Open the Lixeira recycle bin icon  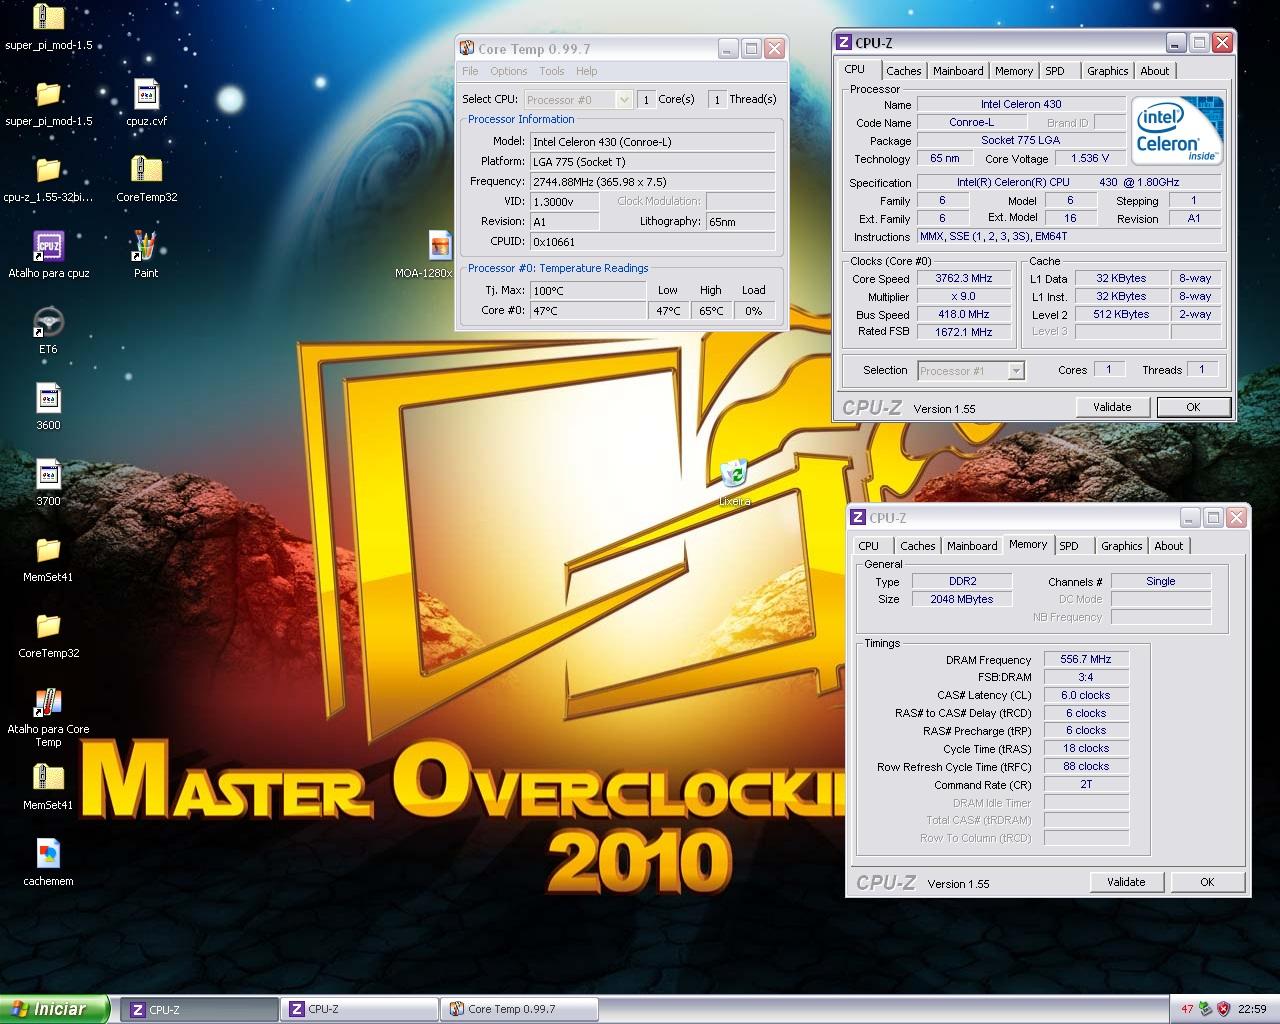734,474
